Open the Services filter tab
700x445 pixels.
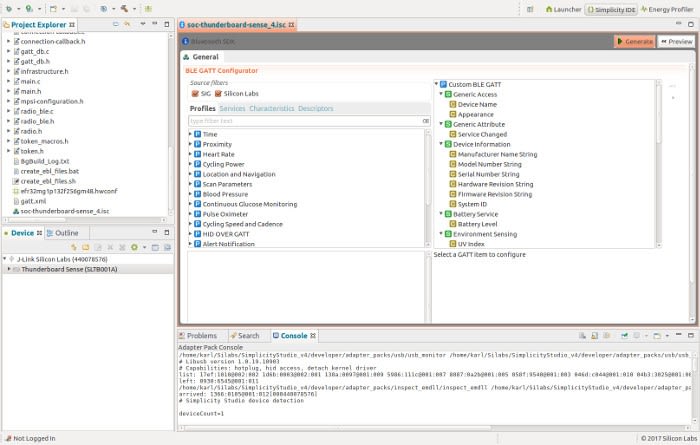(x=232, y=108)
